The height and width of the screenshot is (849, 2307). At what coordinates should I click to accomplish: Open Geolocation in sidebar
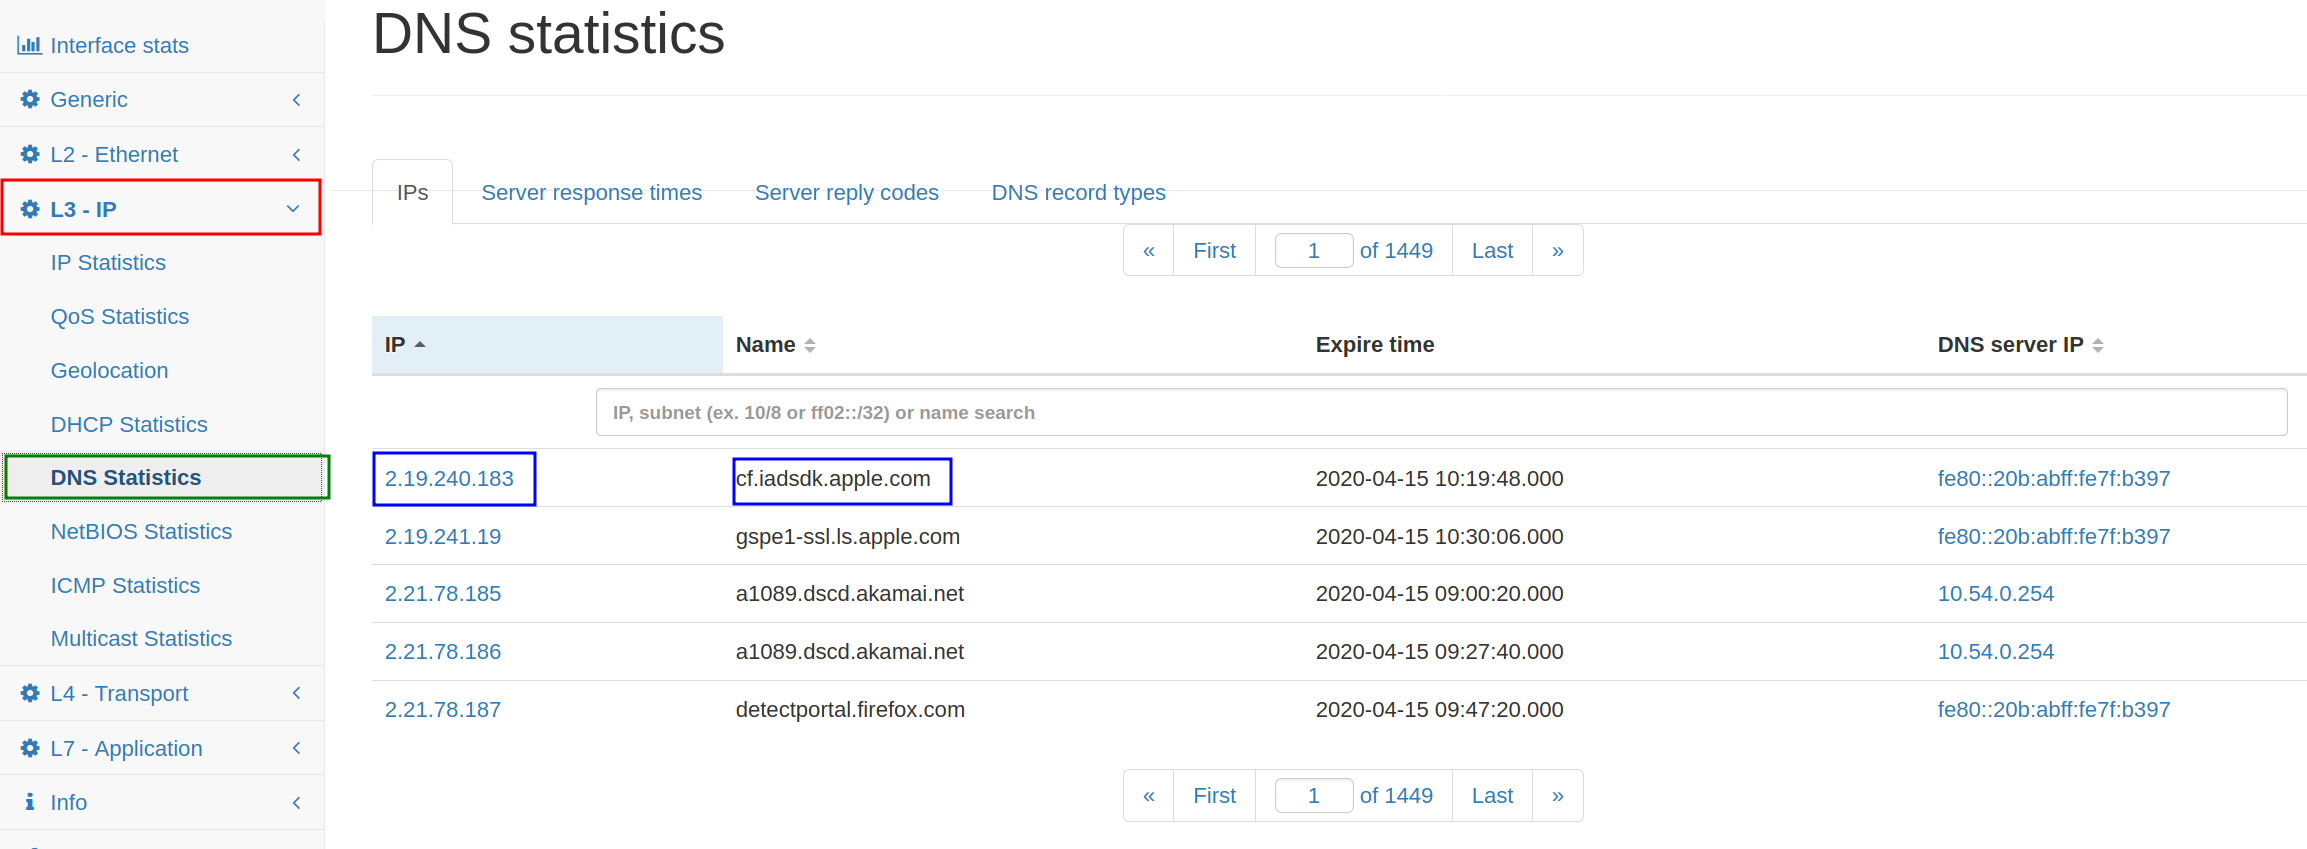pos(109,370)
